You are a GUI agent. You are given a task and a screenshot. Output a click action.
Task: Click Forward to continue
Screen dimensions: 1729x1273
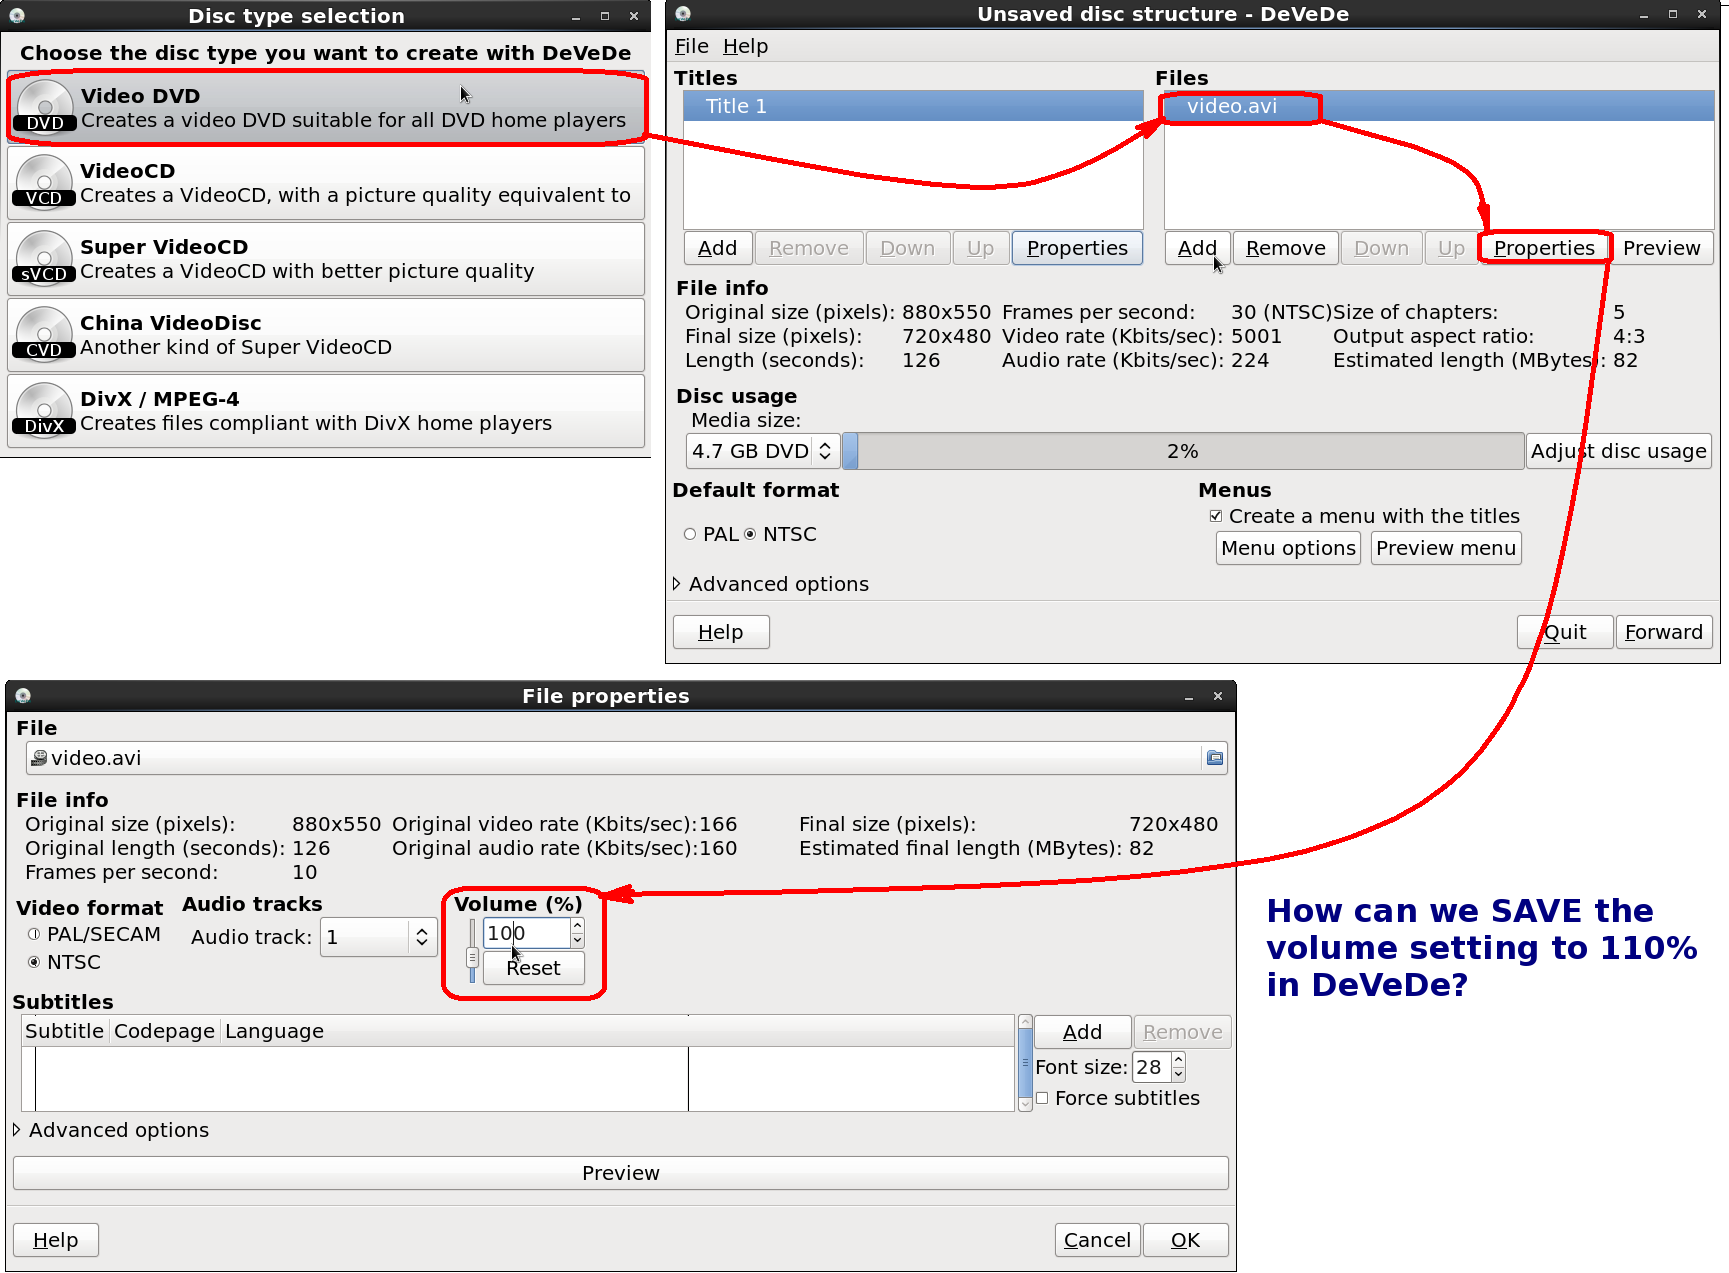pos(1664,632)
